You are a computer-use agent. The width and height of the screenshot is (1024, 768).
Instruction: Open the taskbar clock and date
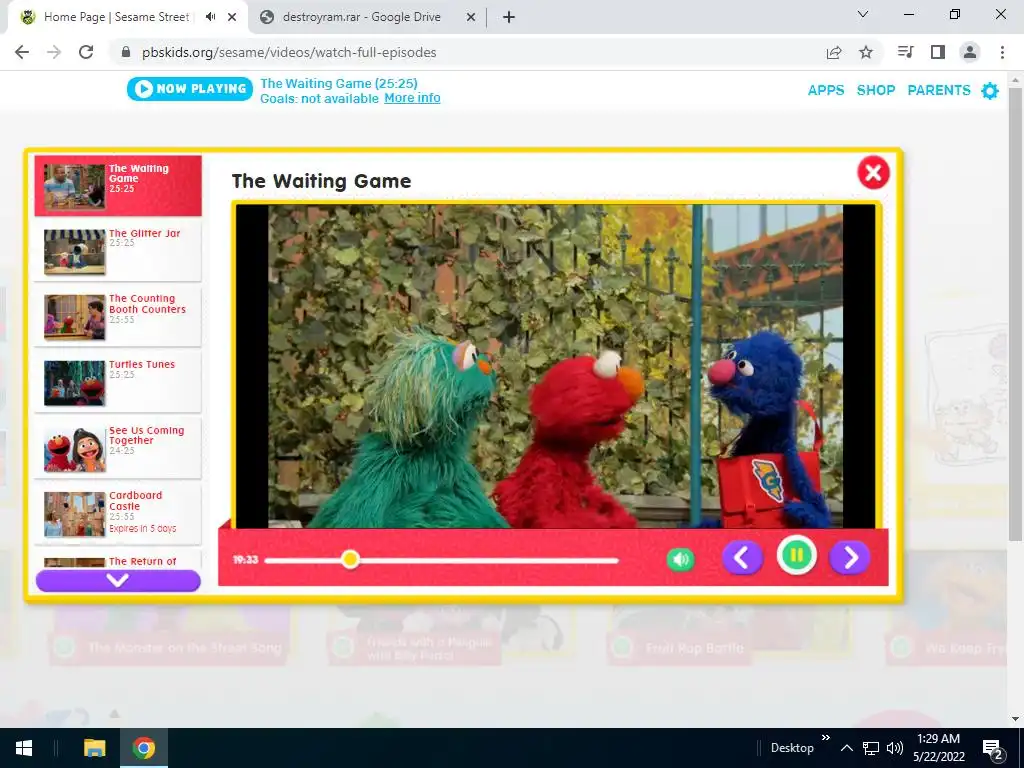939,748
